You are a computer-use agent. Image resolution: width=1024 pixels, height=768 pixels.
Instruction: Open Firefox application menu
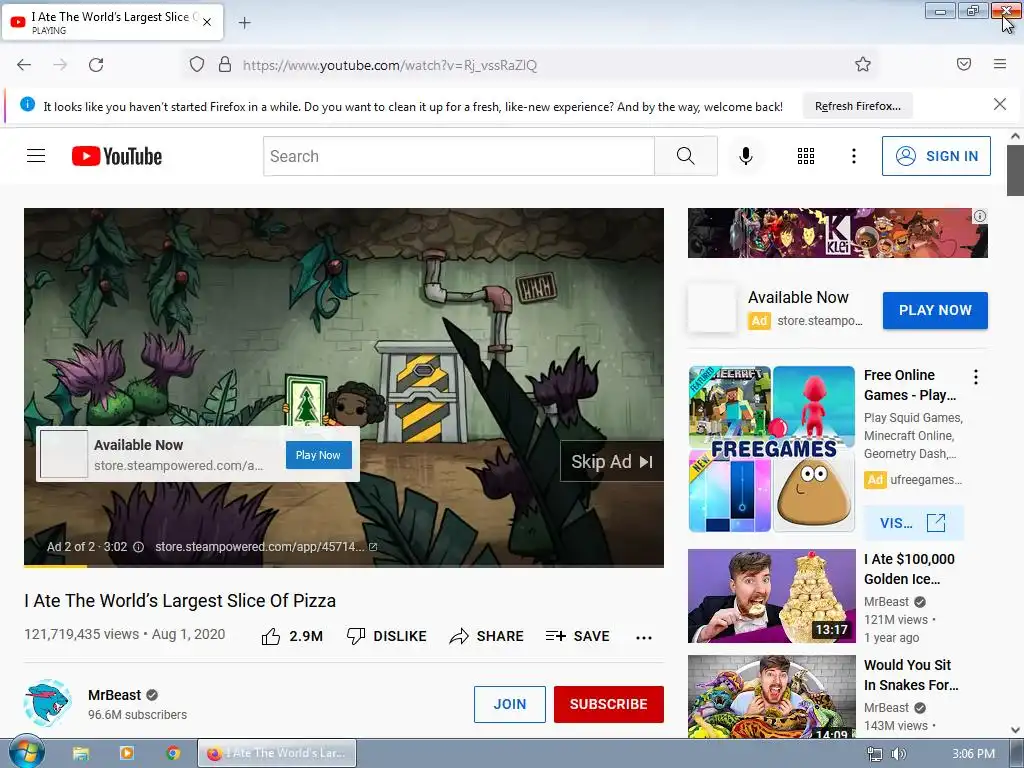[1000, 64]
